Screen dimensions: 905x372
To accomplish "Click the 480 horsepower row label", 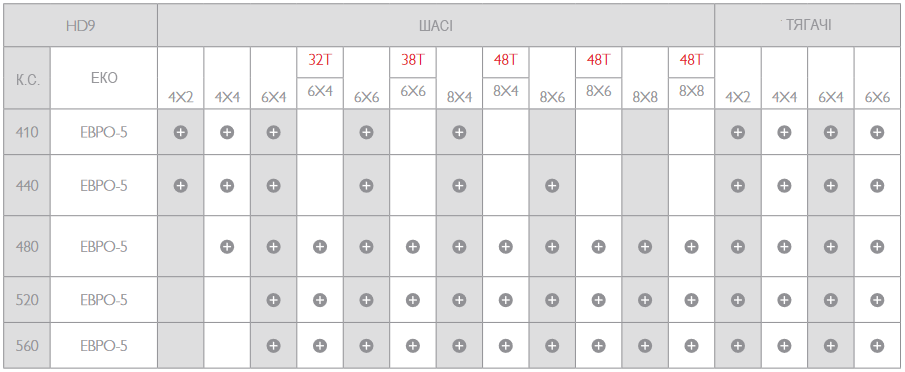I will click(x=27, y=247).
